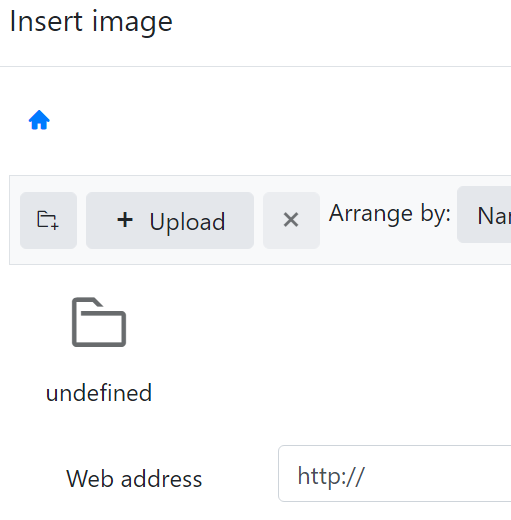Click the cross icon next to Upload
This screenshot has width=511, height=520.
291,220
